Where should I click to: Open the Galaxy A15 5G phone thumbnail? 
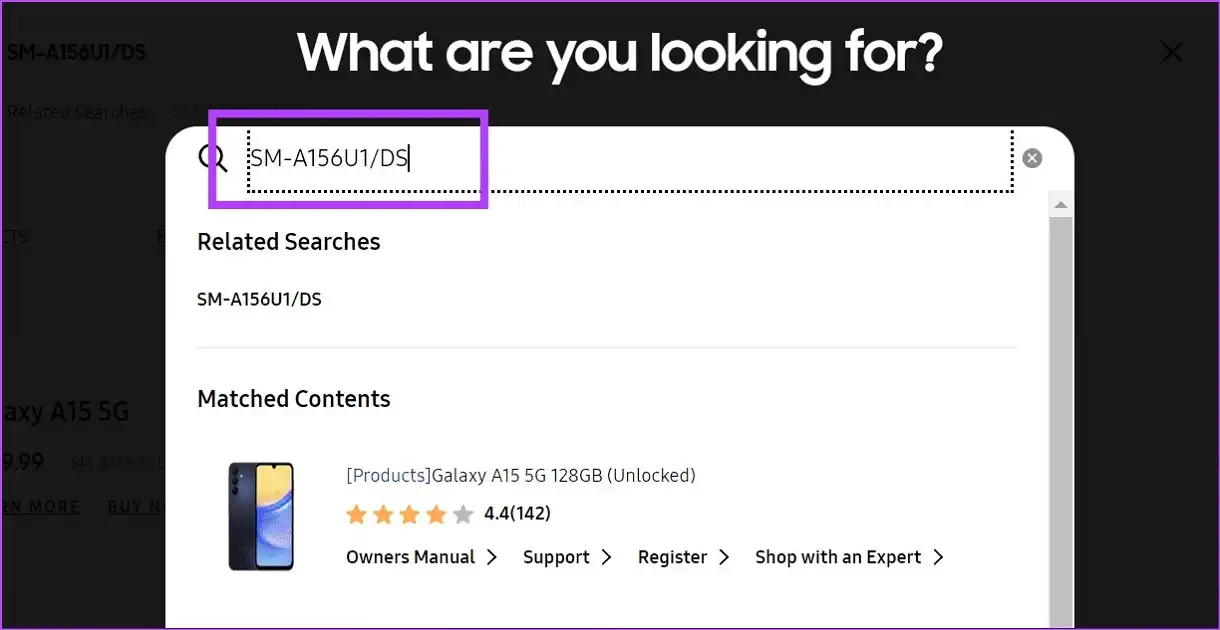[x=261, y=516]
